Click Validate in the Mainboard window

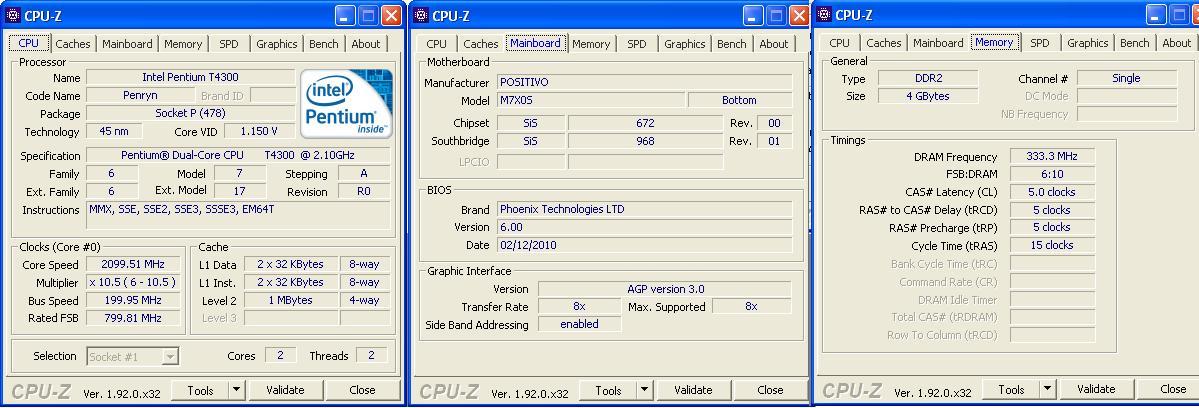pyautogui.click(x=694, y=390)
